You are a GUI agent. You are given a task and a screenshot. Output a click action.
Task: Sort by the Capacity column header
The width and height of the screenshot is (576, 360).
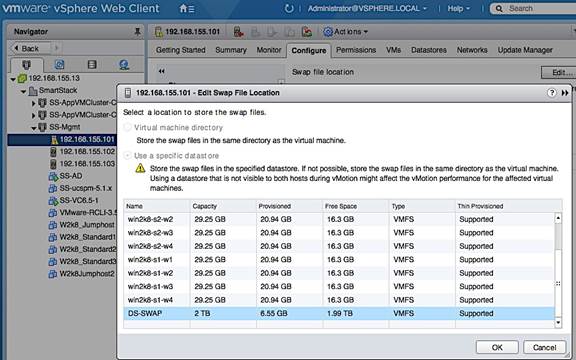[x=223, y=206]
